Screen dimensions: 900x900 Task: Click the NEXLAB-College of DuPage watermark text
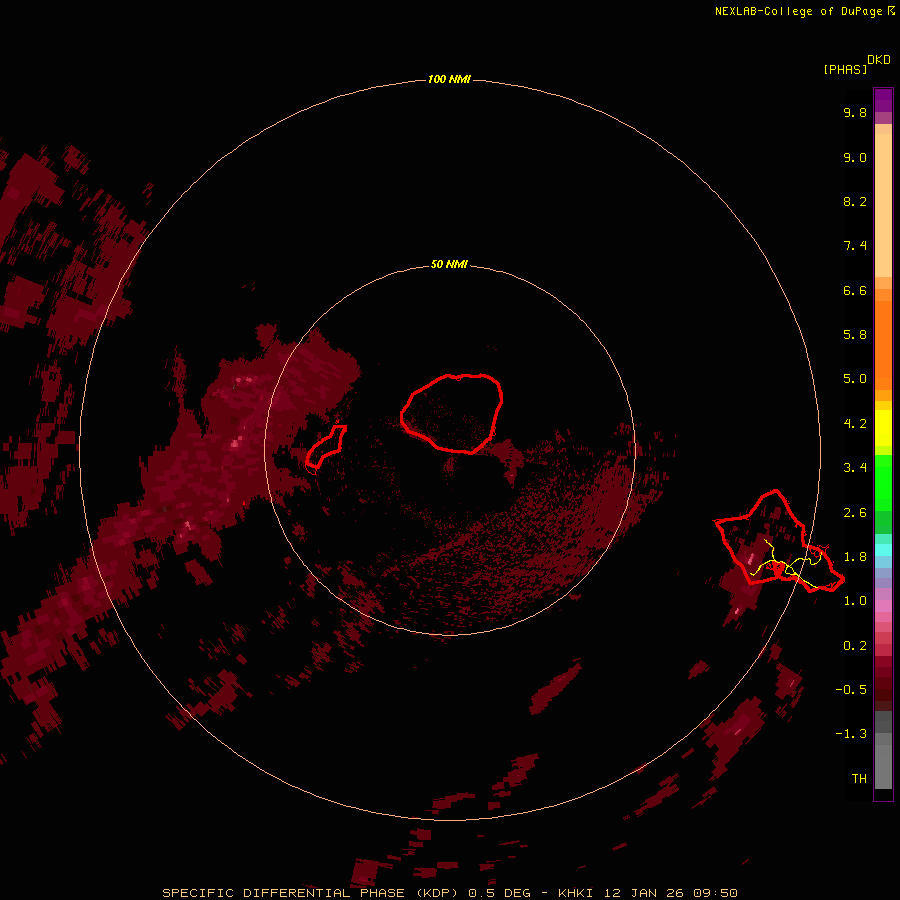805,11
